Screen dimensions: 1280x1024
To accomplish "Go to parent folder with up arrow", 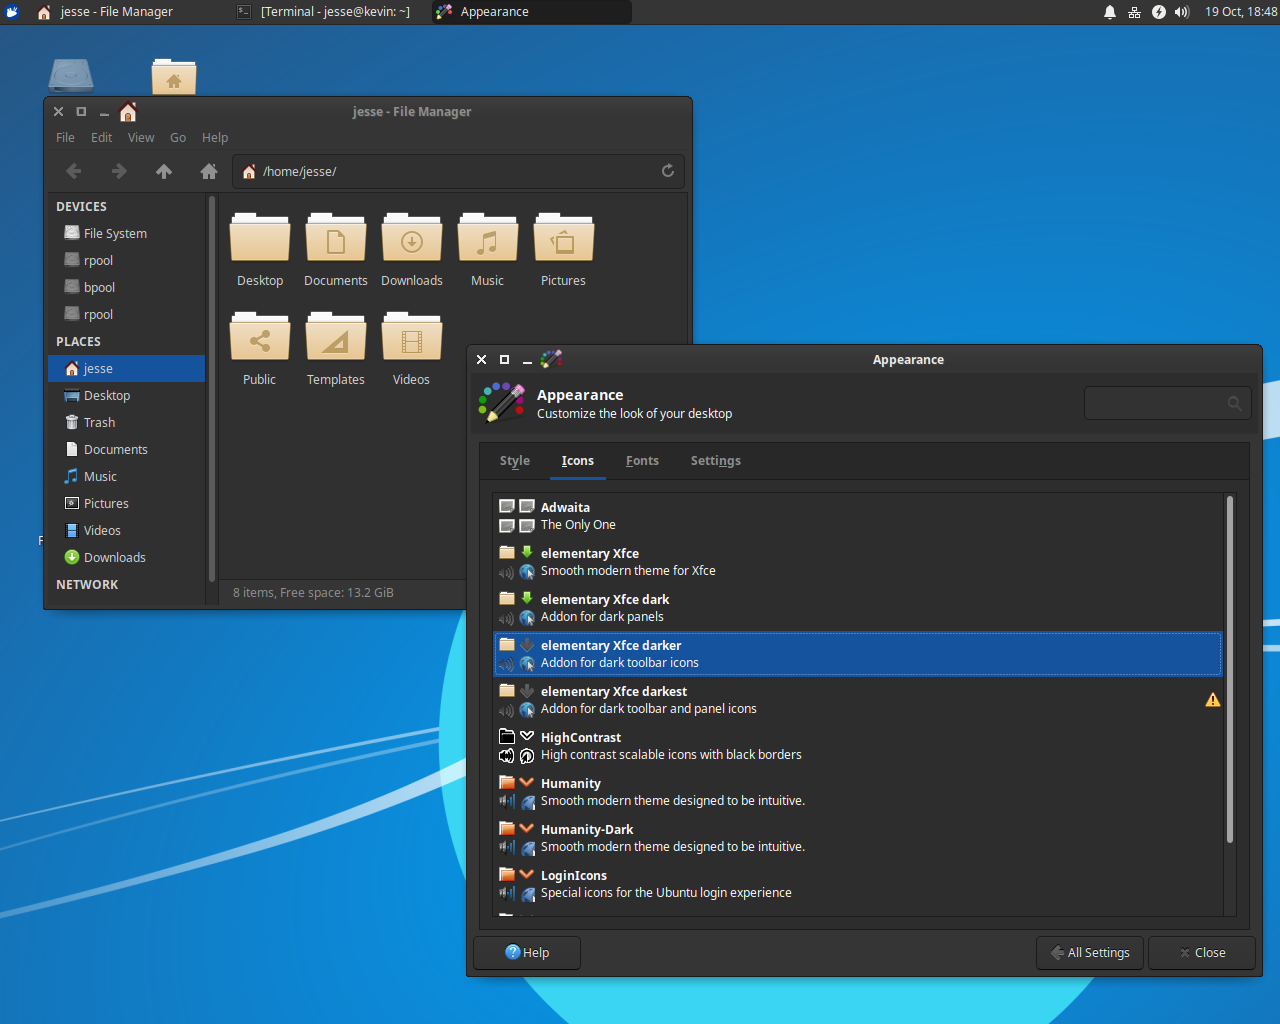I will pos(164,171).
